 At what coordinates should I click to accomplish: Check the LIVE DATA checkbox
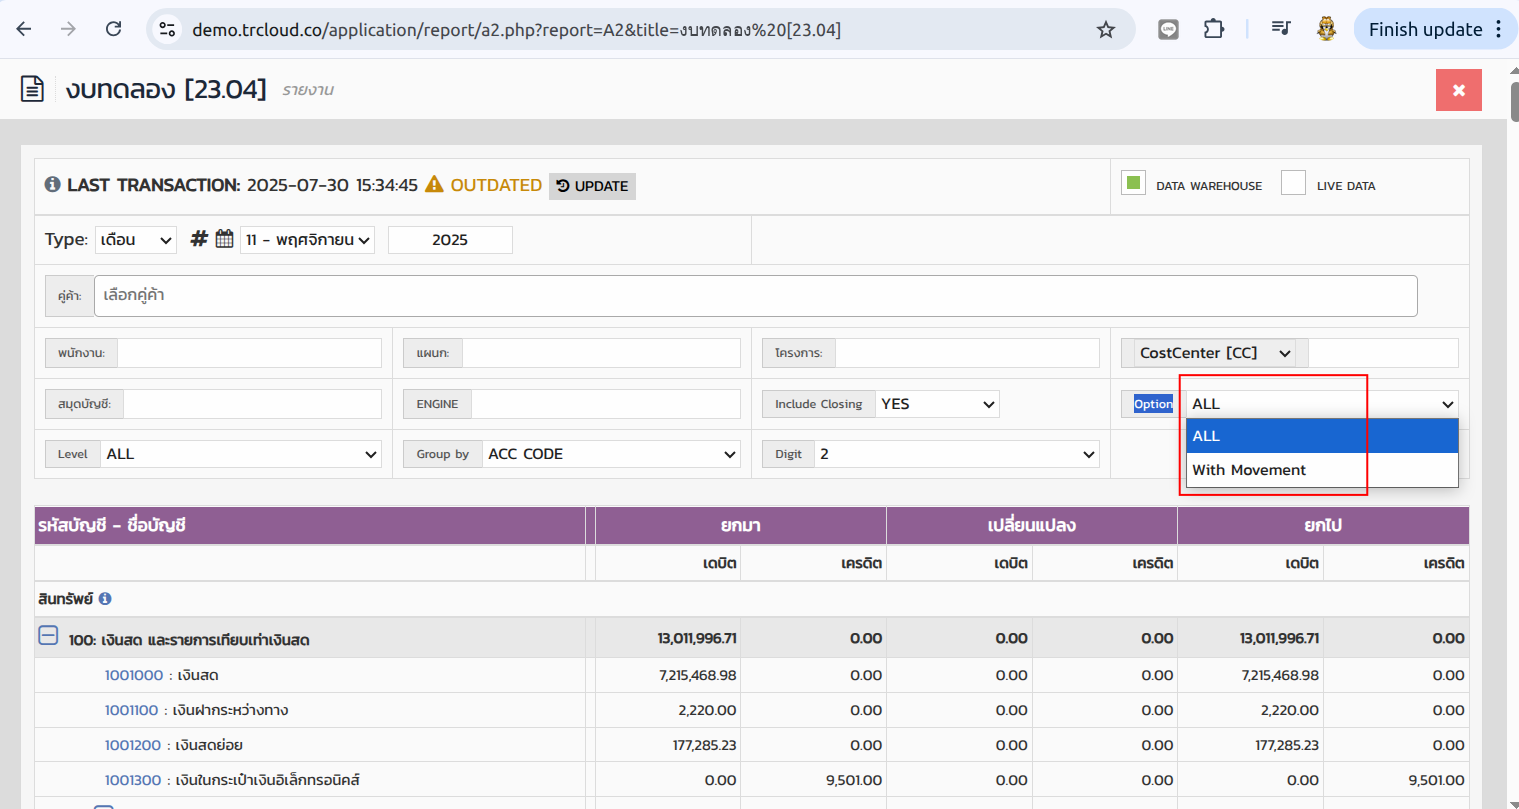(1293, 183)
